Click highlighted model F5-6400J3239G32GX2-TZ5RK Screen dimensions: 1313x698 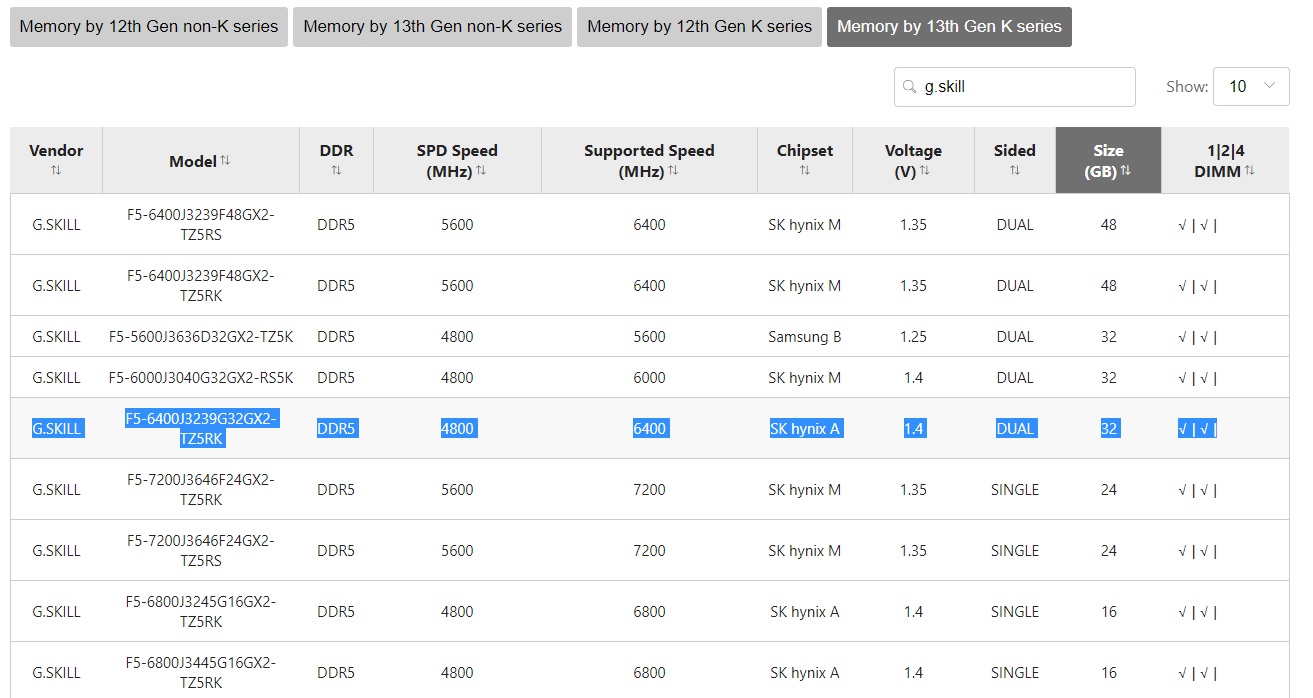(201, 428)
